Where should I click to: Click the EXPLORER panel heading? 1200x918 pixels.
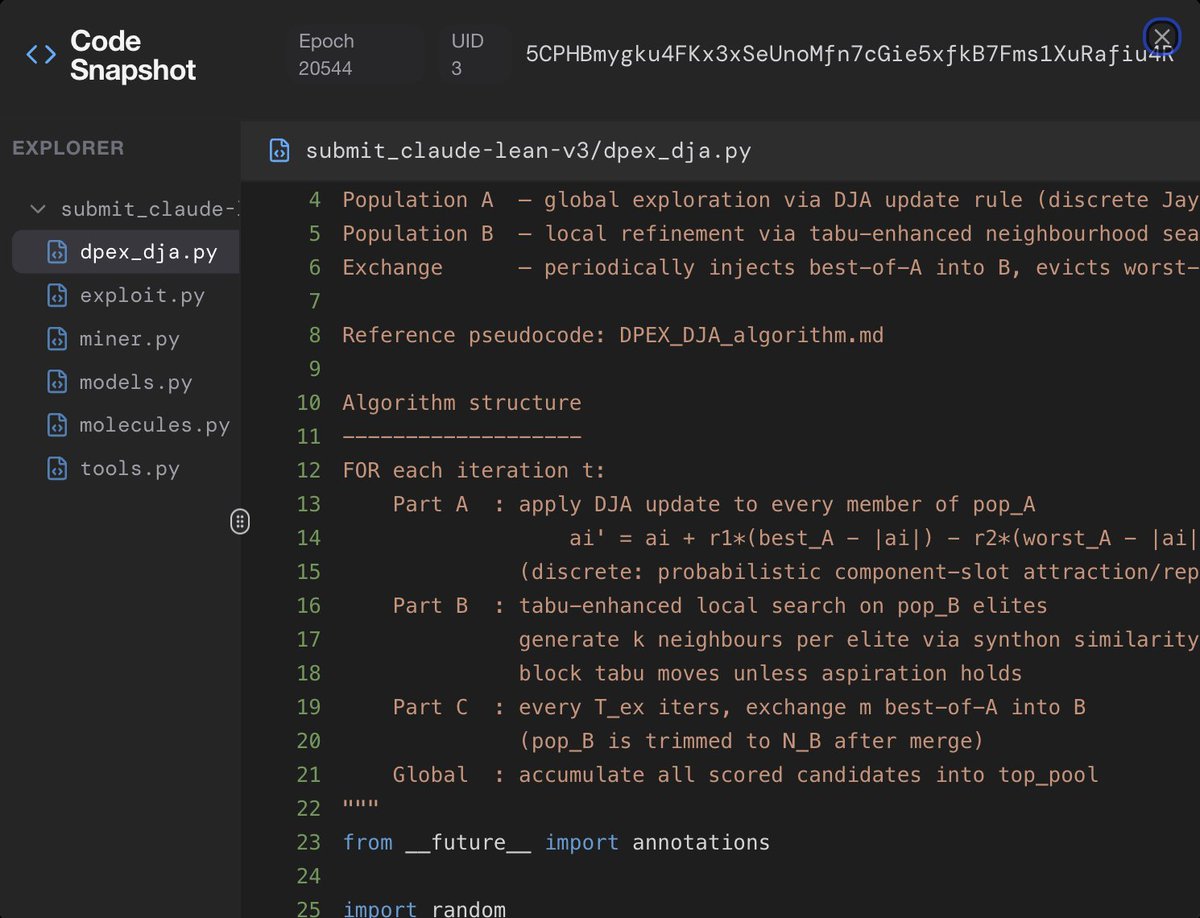[68, 148]
